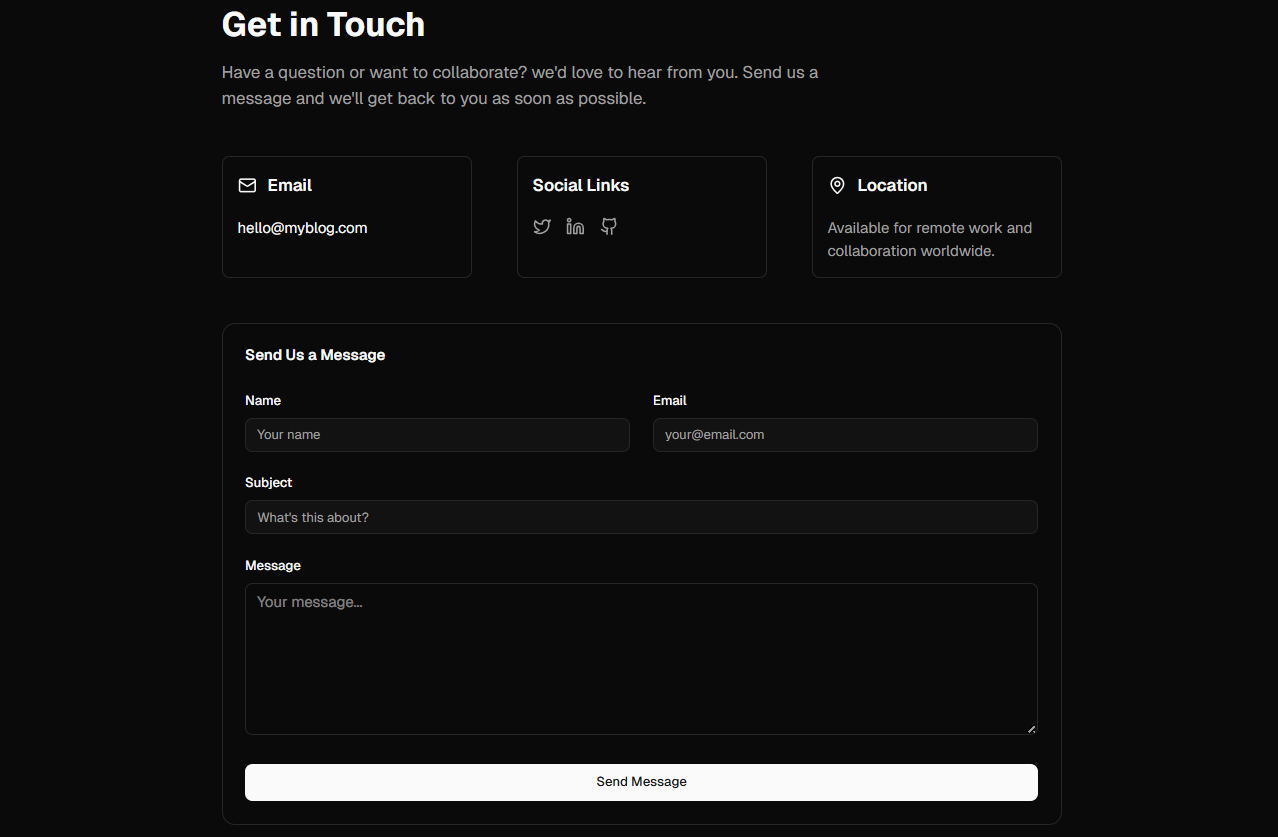Click inside the 'Your message...' text area
Image resolution: width=1278 pixels, height=837 pixels.
(641, 658)
